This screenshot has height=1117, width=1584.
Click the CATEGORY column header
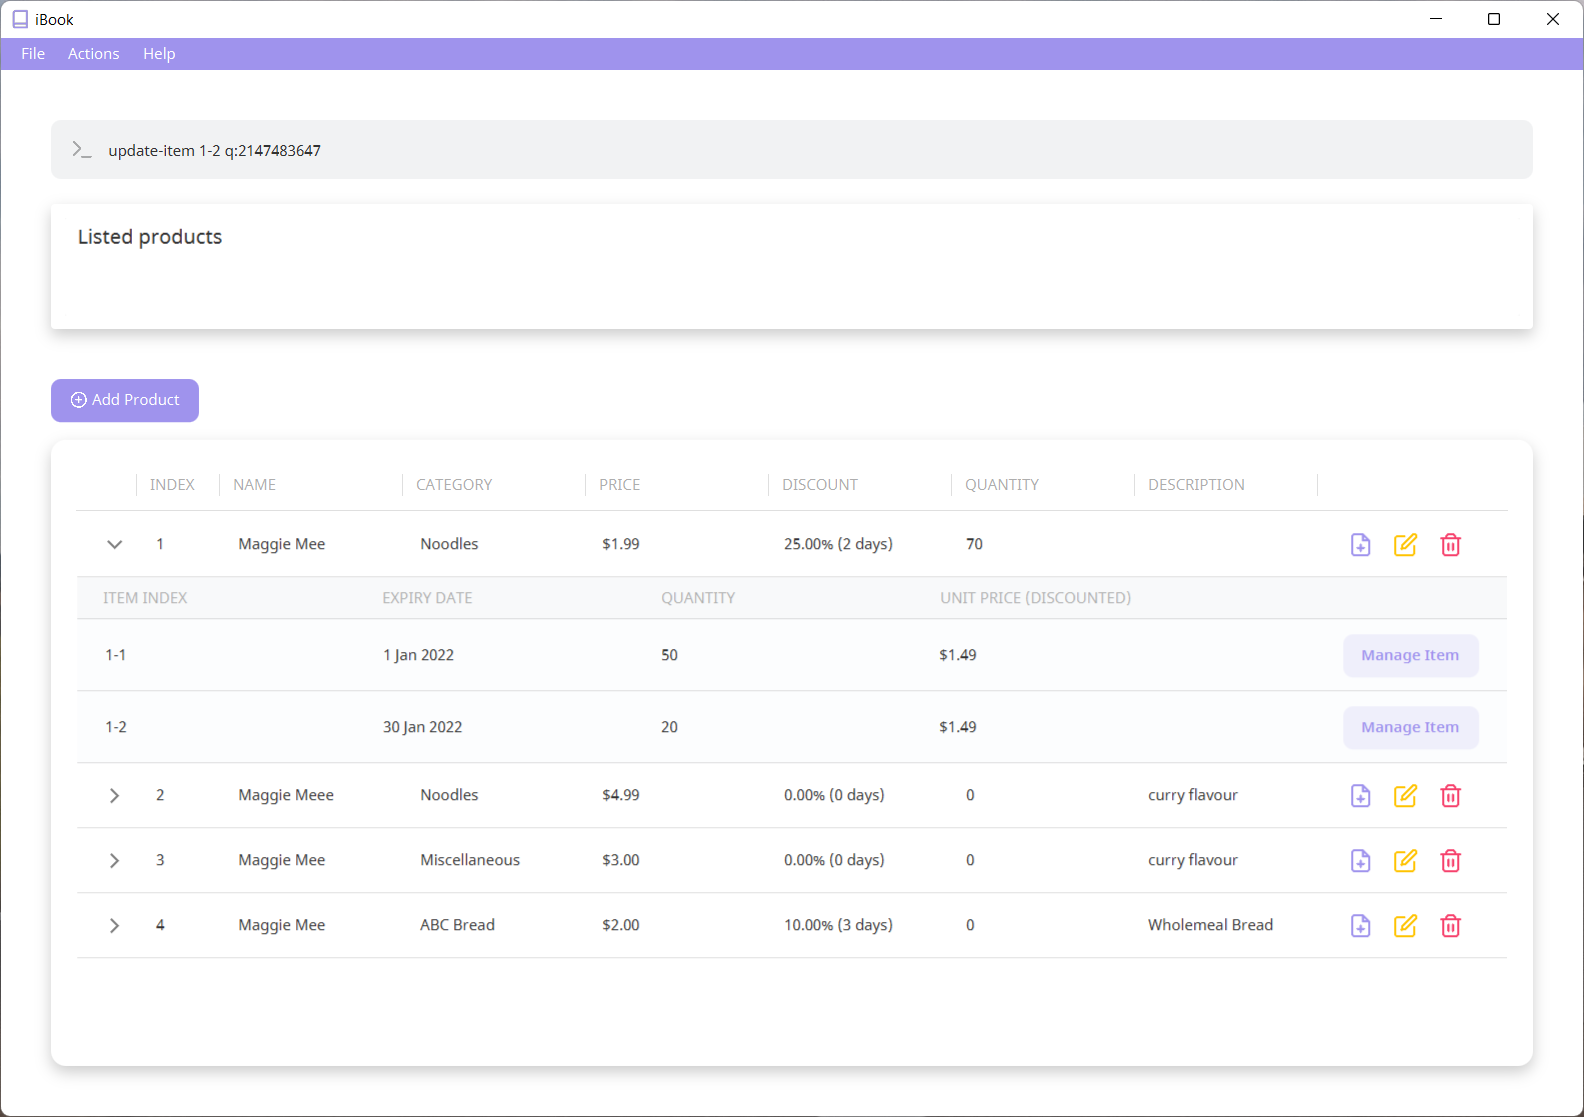point(454,485)
